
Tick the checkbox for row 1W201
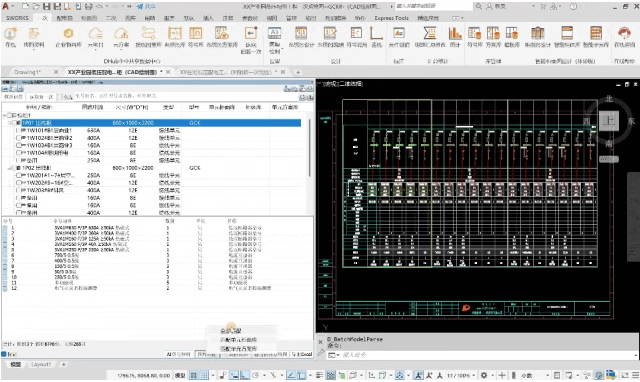tap(18, 175)
